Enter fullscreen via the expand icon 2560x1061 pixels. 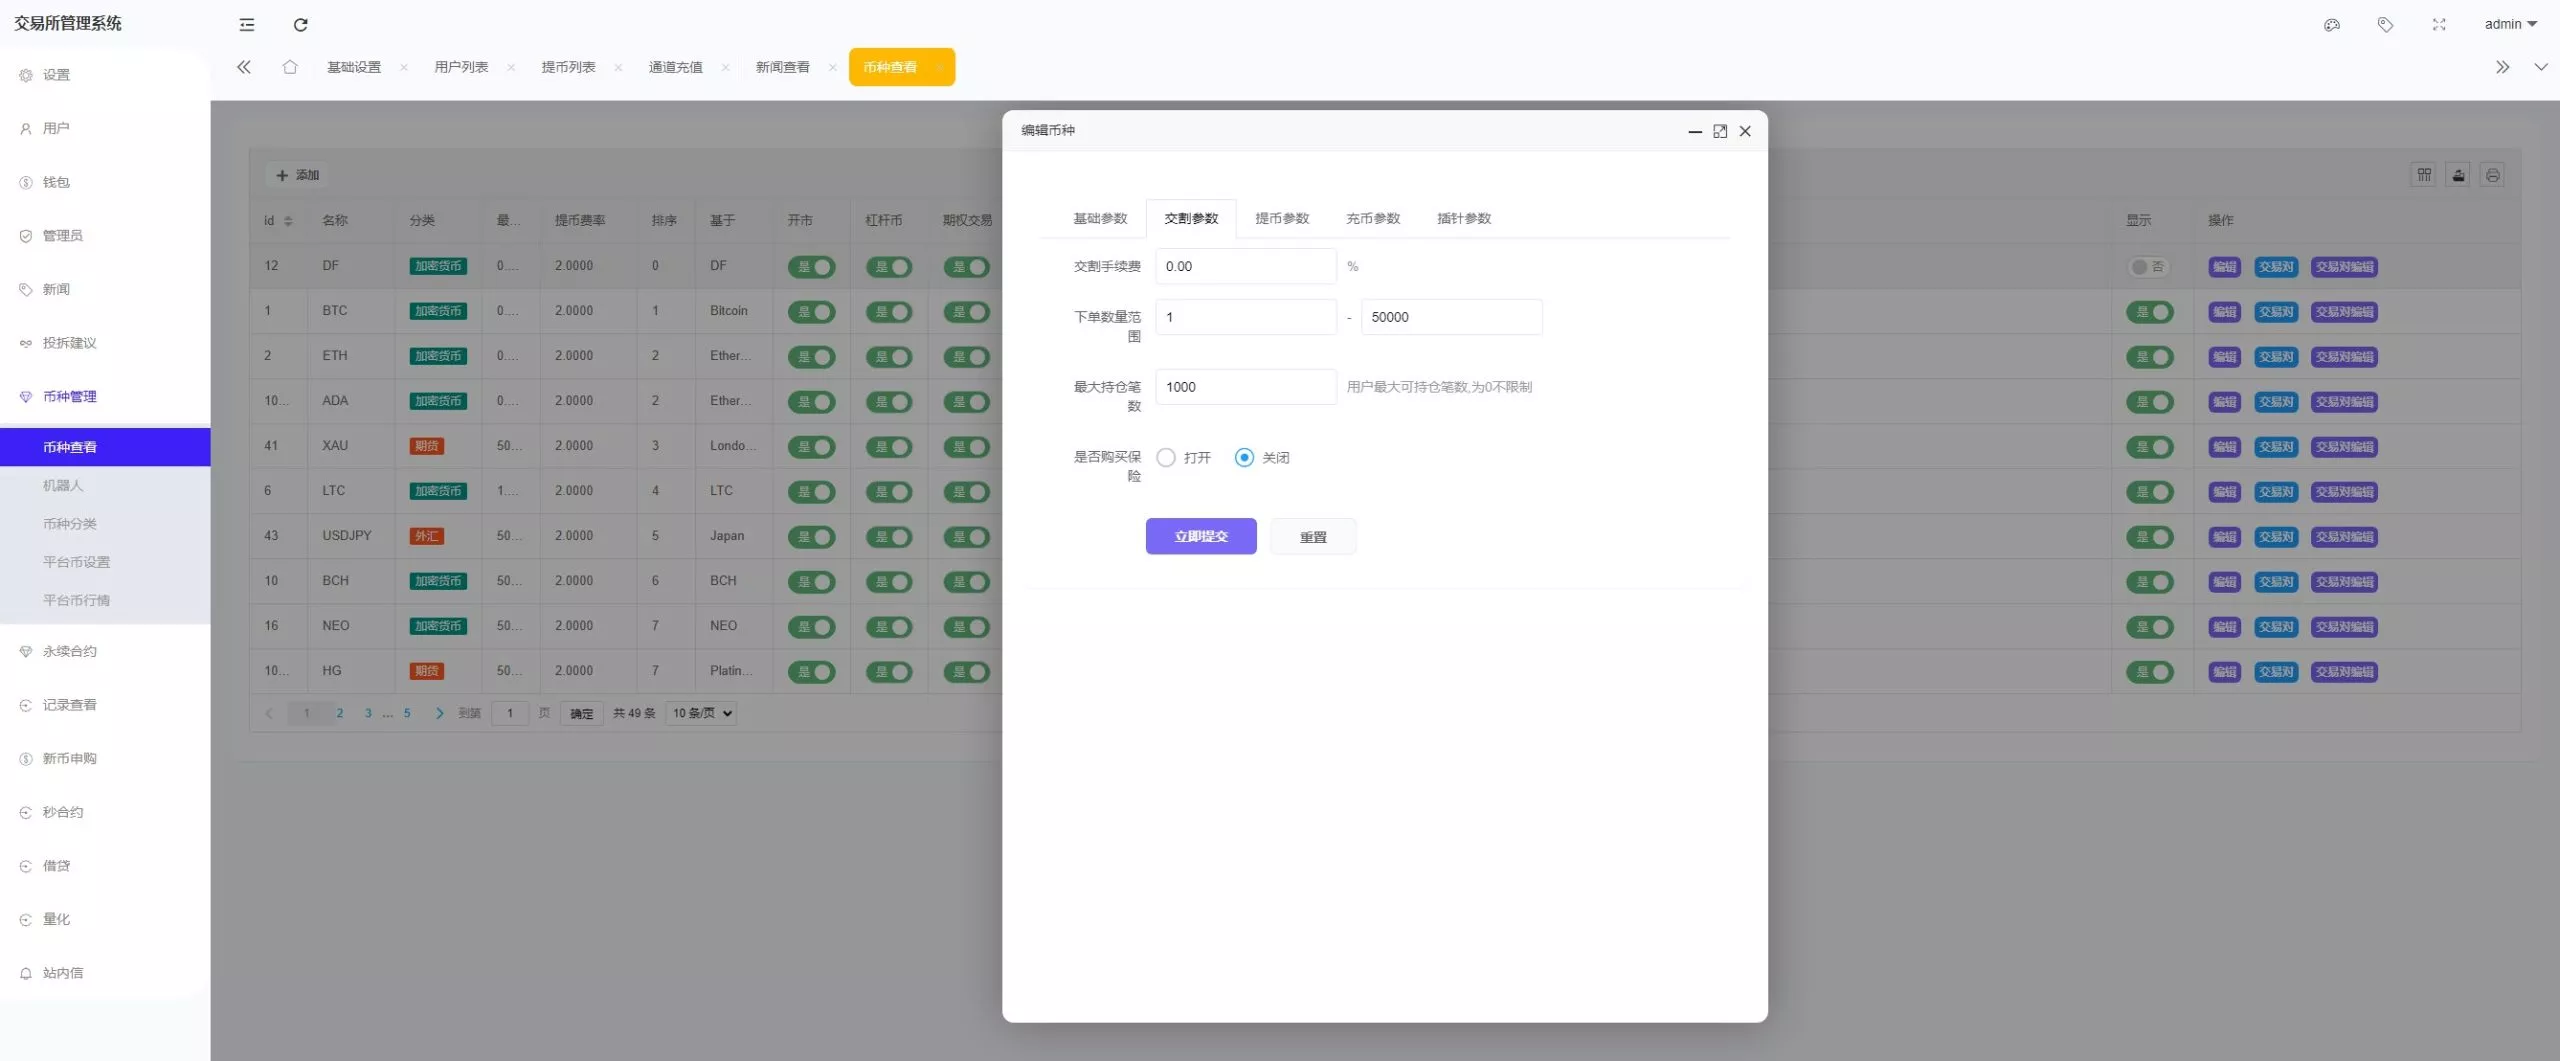(2438, 25)
